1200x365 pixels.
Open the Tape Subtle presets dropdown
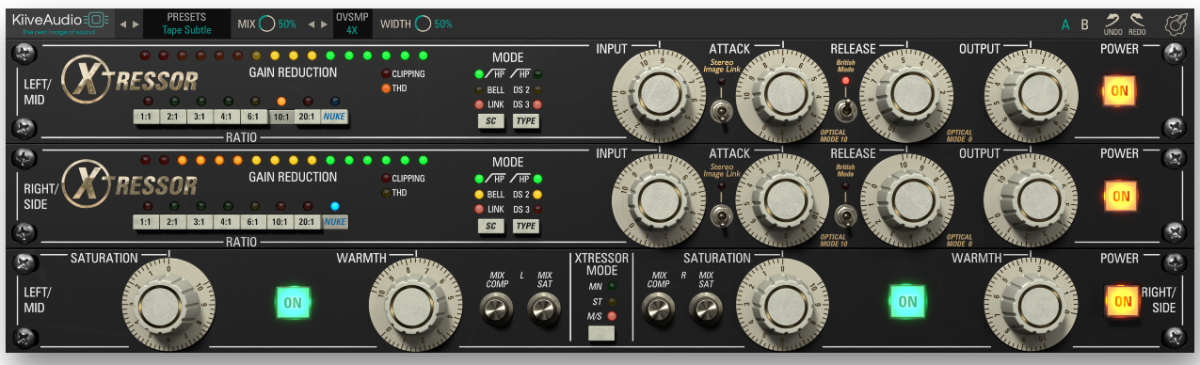(187, 23)
